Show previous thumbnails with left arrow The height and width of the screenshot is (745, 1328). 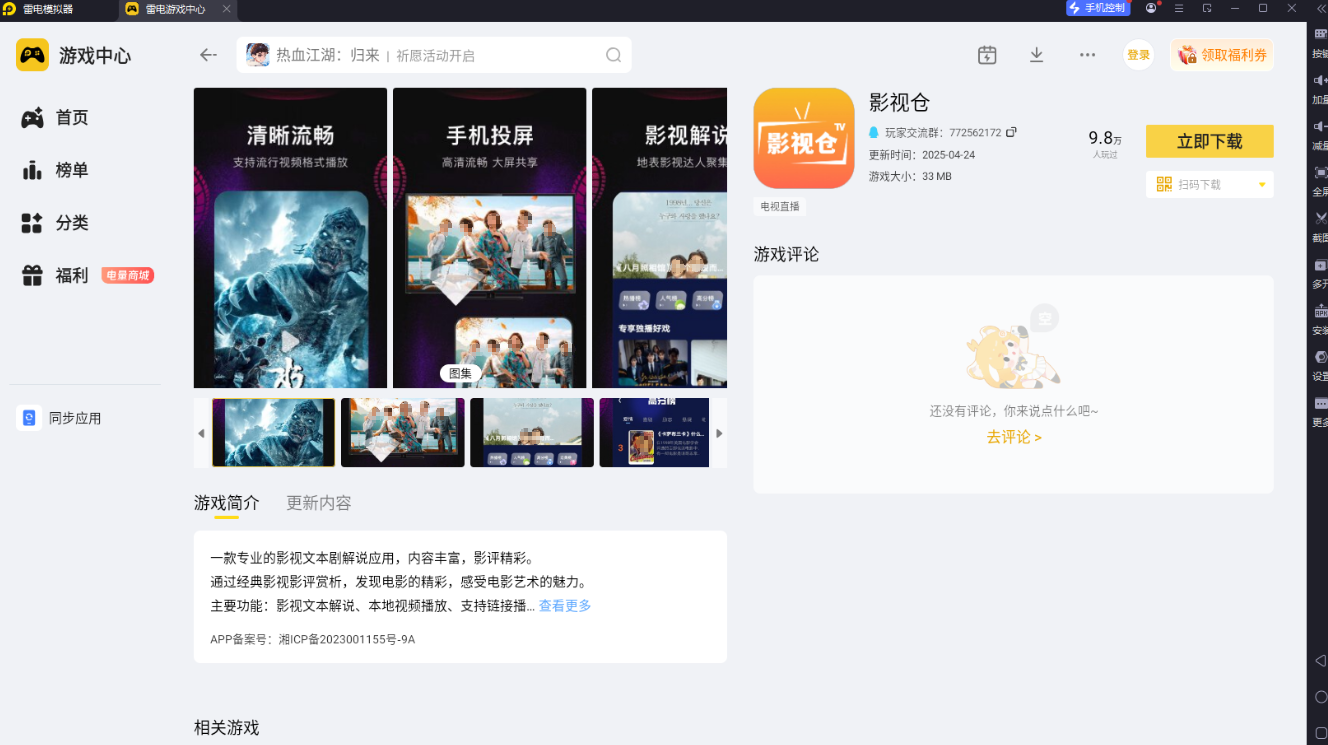201,433
